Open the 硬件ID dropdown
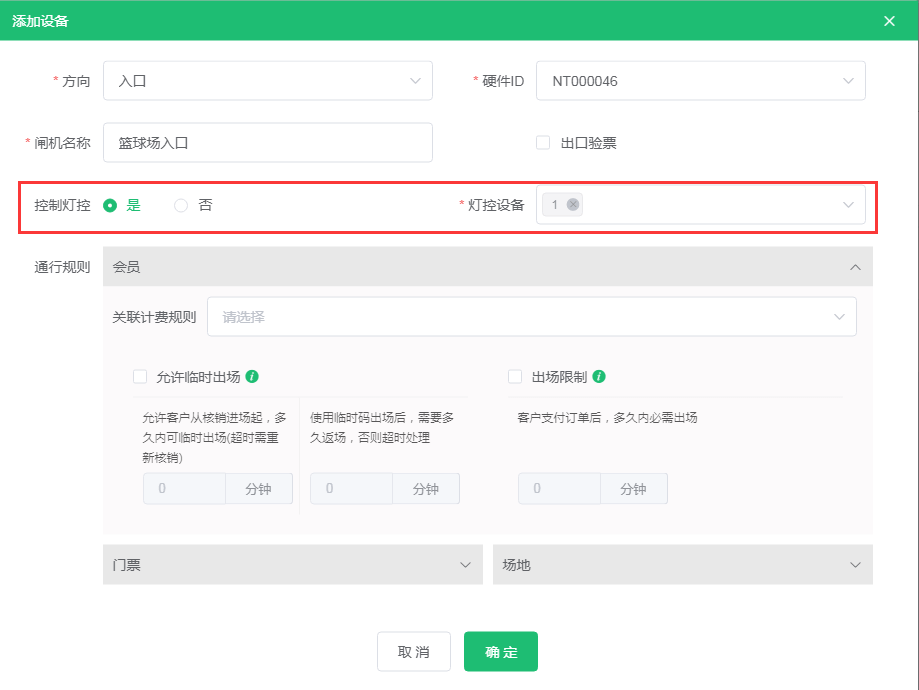Image resolution: width=919 pixels, height=690 pixels. (700, 81)
